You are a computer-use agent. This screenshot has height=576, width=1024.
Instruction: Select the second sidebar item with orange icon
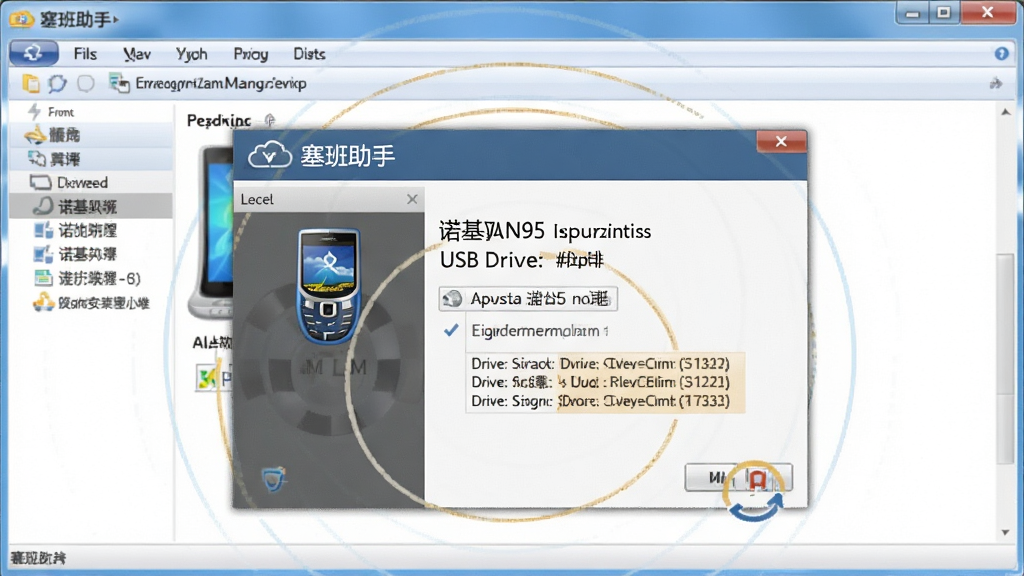click(91, 135)
